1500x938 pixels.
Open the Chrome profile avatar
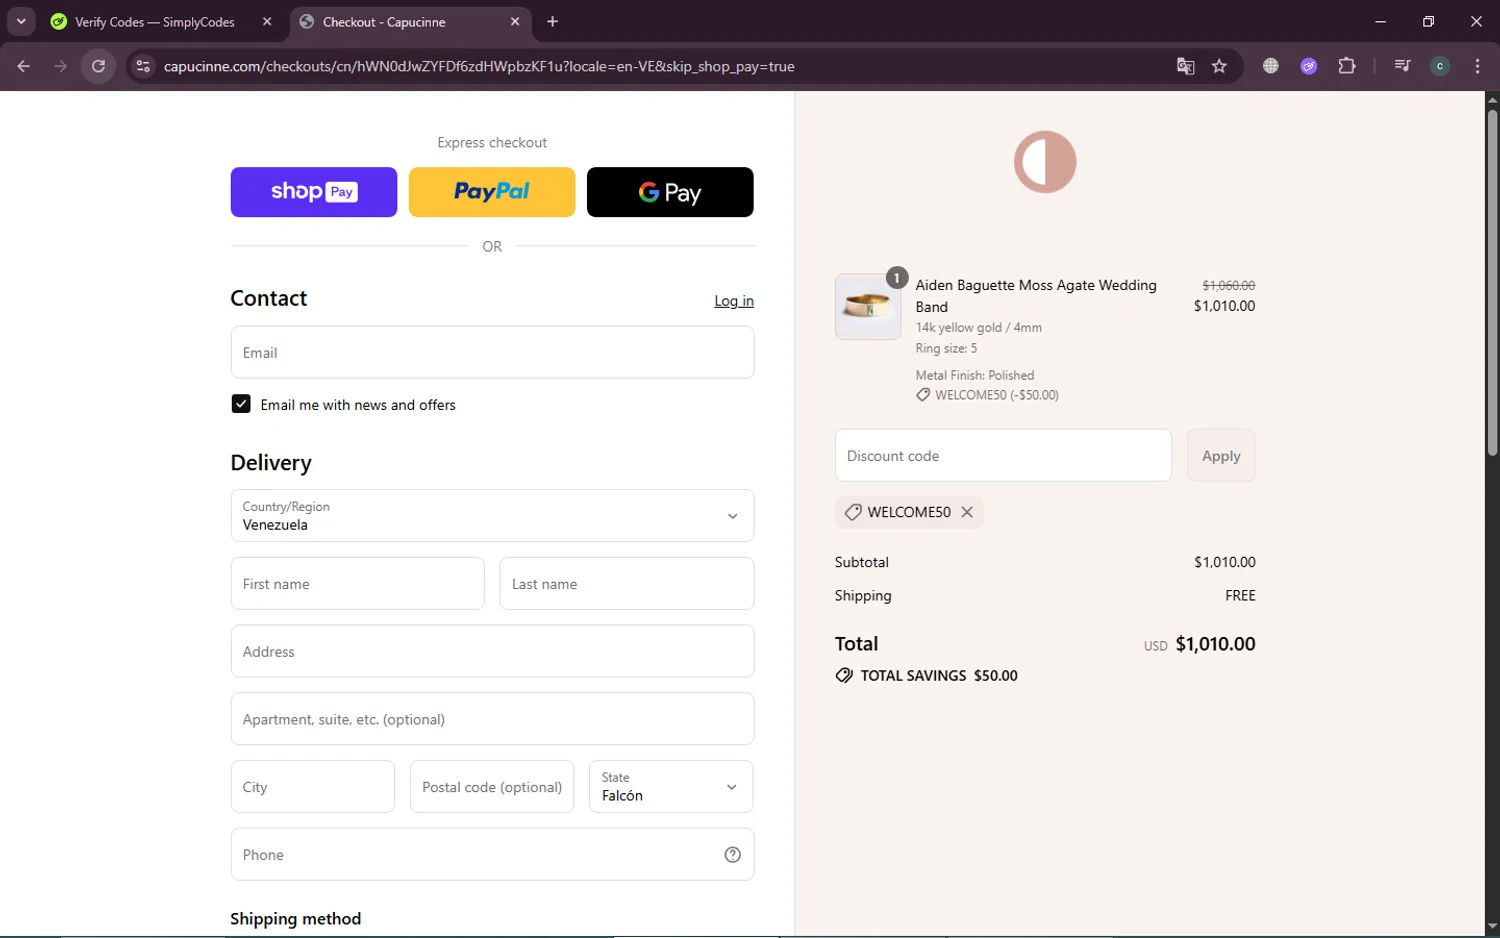click(x=1440, y=66)
